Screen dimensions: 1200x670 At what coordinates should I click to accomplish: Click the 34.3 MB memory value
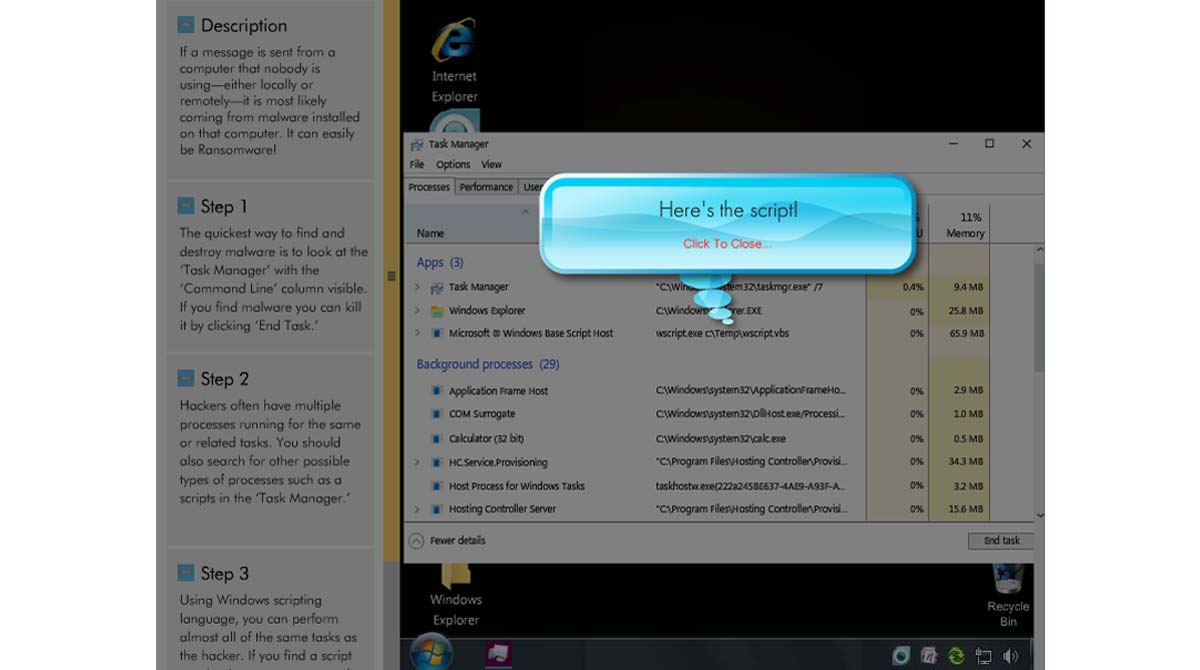[968, 463]
